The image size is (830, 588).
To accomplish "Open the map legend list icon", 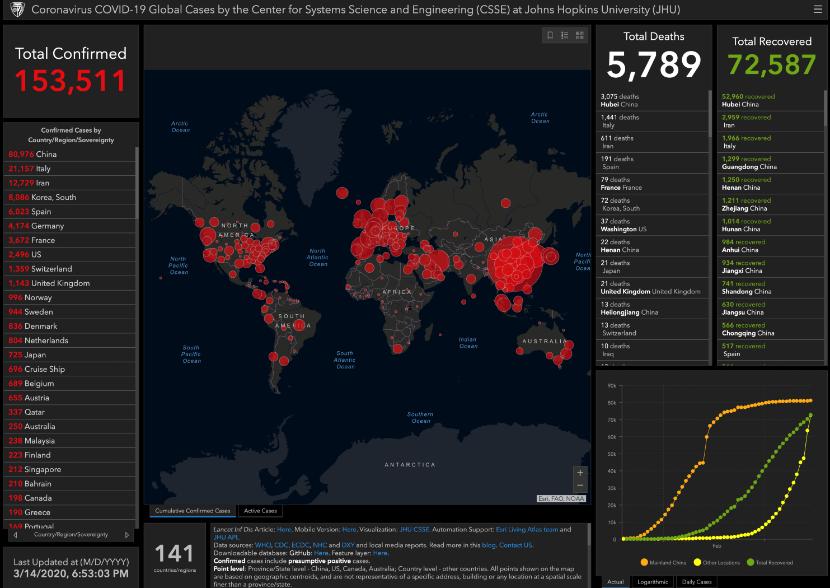I will (x=564, y=35).
